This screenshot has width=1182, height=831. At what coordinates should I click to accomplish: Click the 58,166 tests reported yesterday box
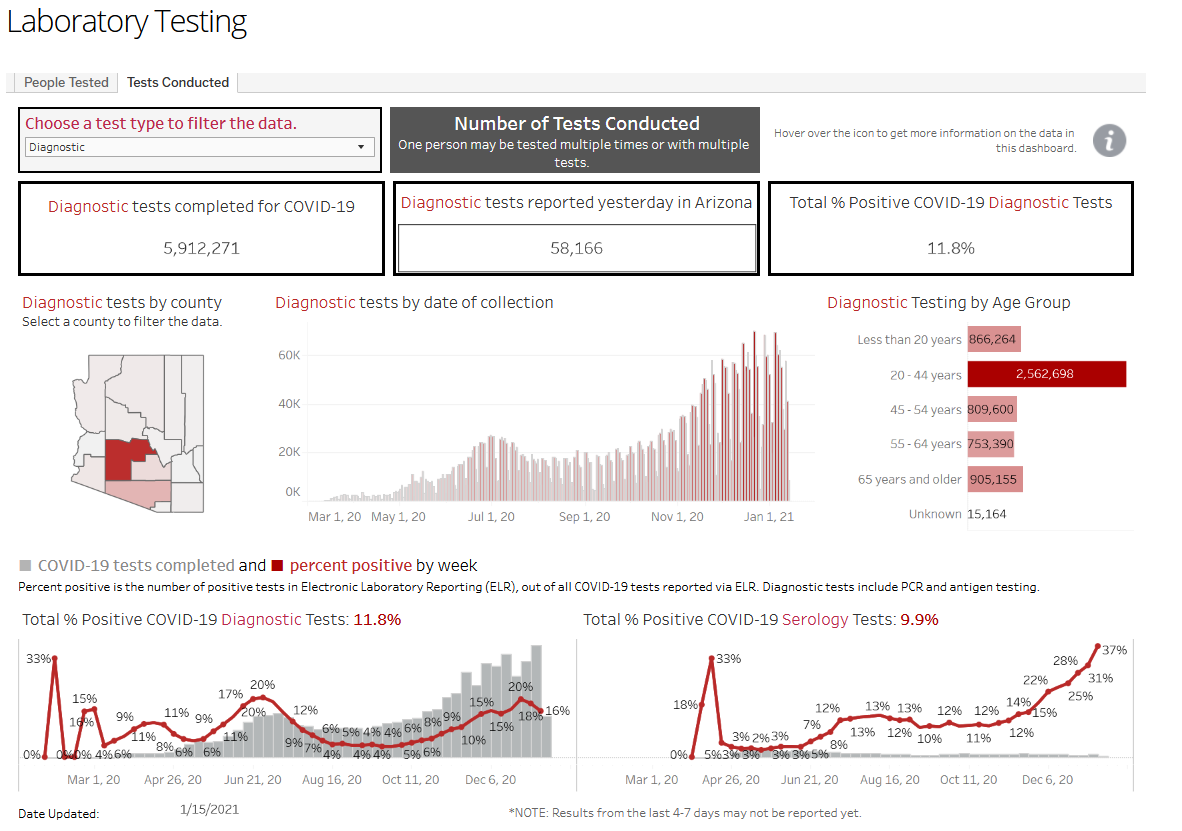(x=577, y=248)
